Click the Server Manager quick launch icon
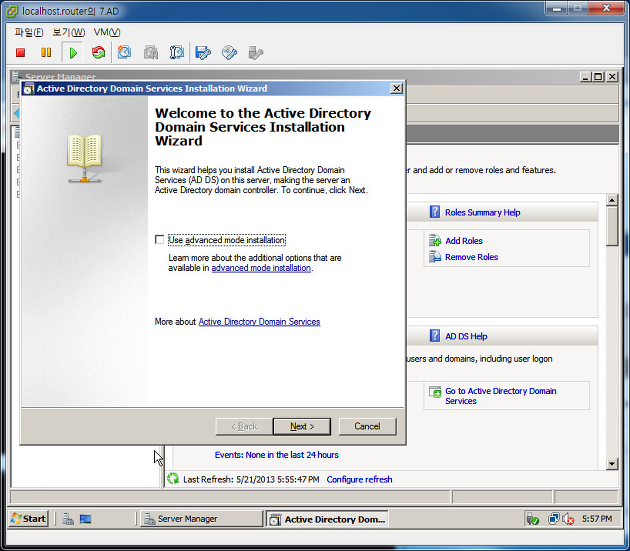 coord(68,519)
